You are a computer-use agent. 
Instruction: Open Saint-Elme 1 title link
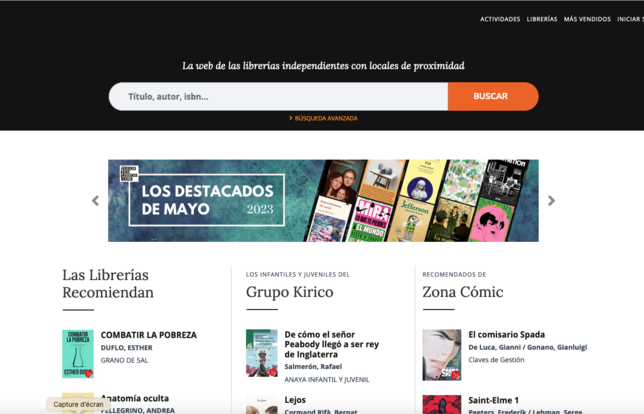493,400
